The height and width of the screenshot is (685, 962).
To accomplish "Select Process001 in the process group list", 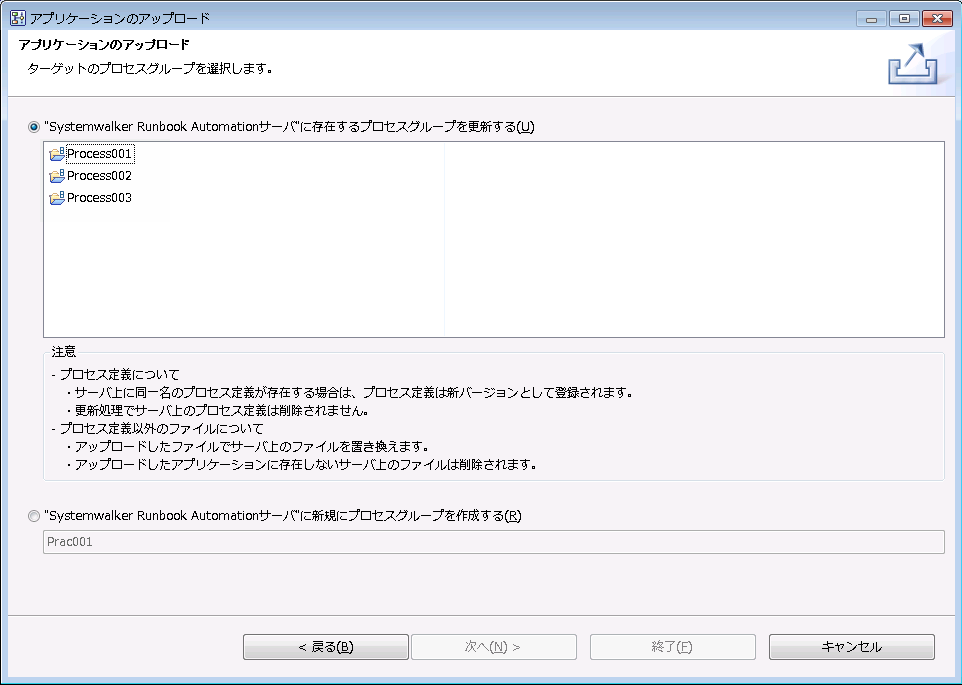I will (99, 154).
